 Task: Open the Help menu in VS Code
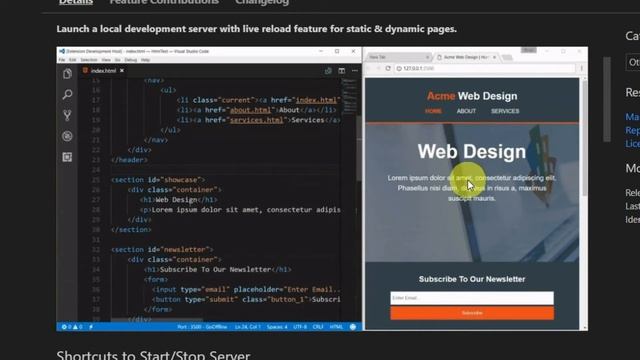[x=145, y=60]
